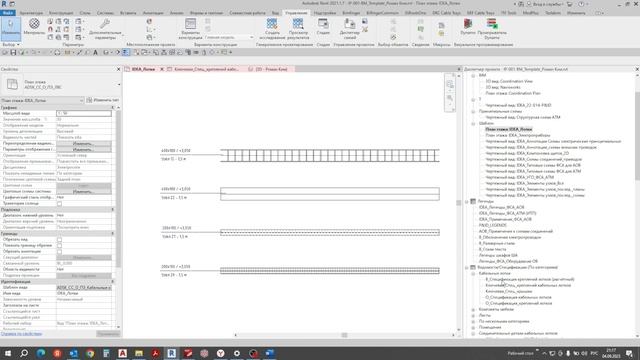Collapse the Графика section in Properties
Viewport: 640px width, 360px height.
[x=113, y=107]
